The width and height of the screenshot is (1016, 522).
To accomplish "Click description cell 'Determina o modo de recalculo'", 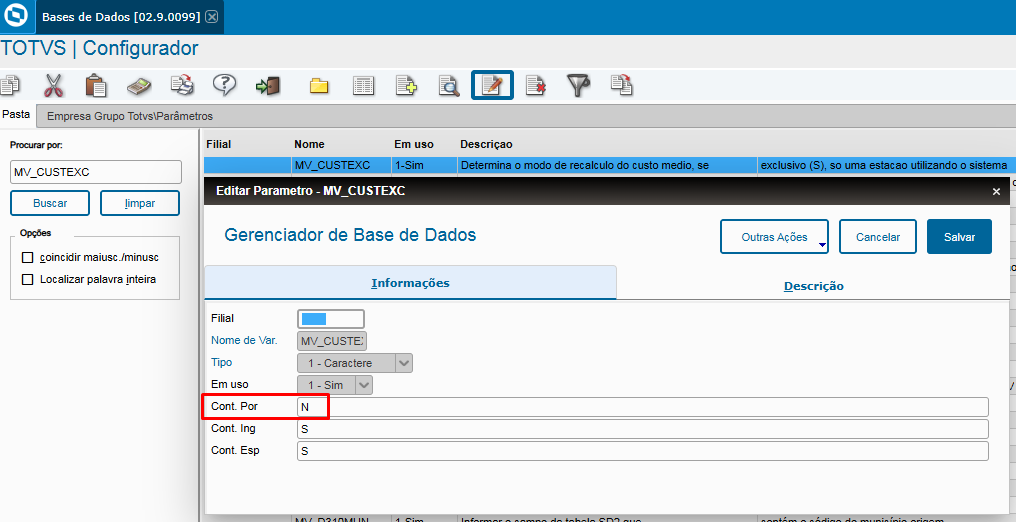I will [x=607, y=165].
